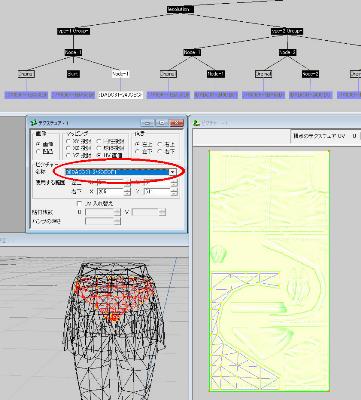Select the Layer 2 Group tree node
361x400 pixels.
tap(287, 31)
